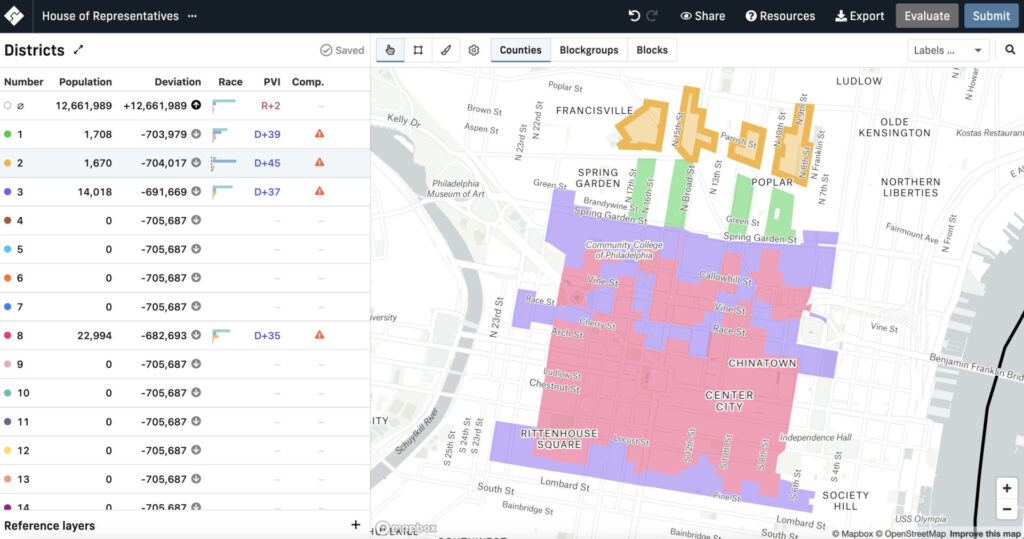Open the Labels dropdown
The height and width of the screenshot is (539, 1024).
tap(948, 50)
